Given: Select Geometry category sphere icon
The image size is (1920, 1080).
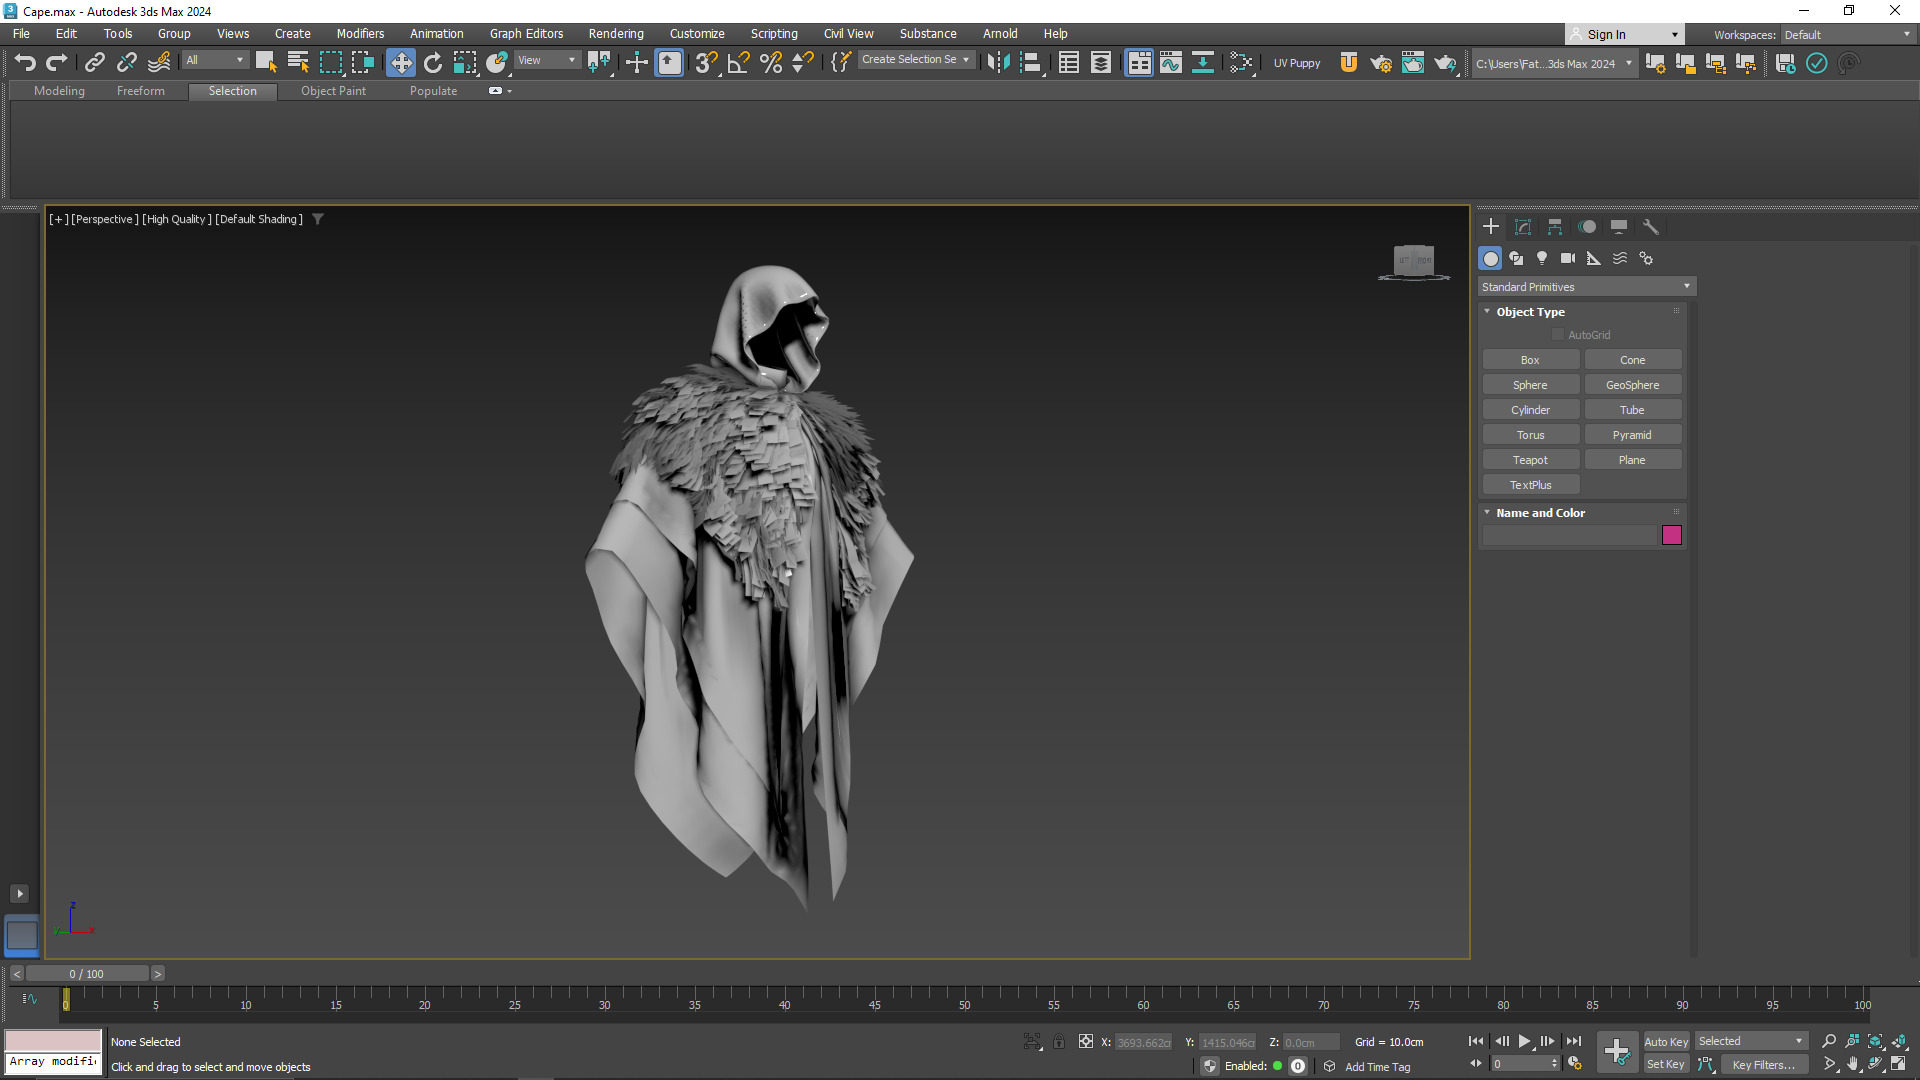Looking at the screenshot, I should click(1490, 259).
